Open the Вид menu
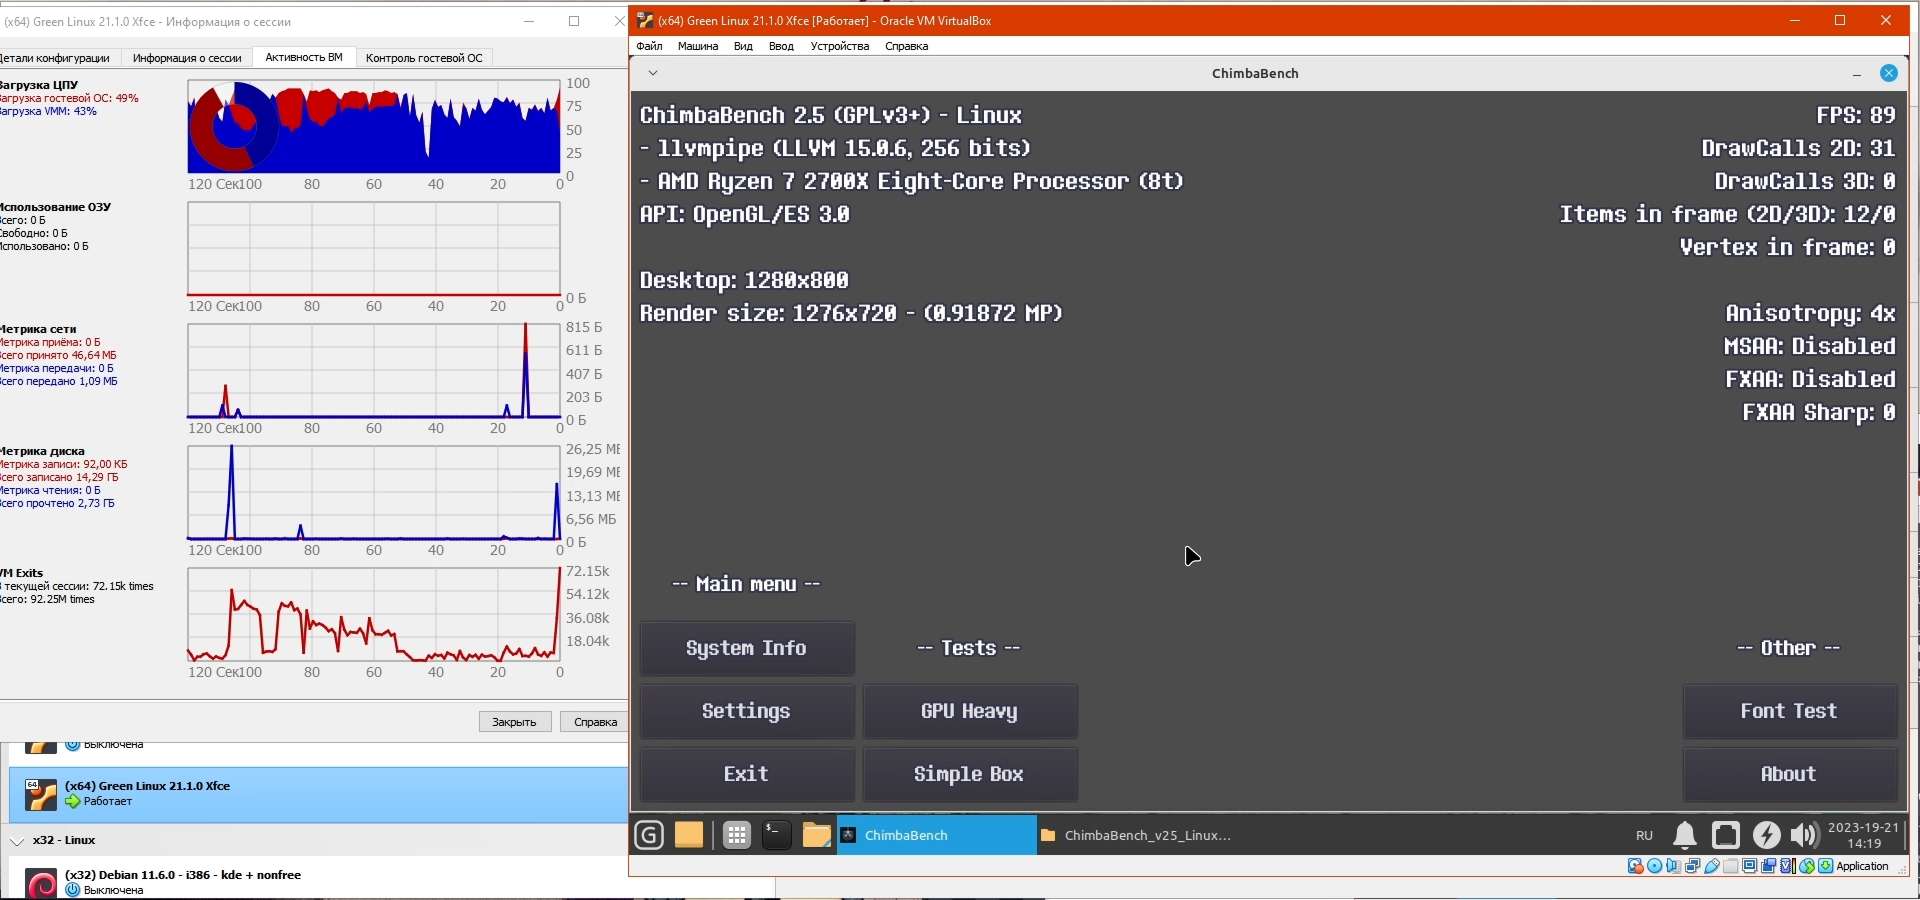This screenshot has height=900, width=1920. coord(743,46)
